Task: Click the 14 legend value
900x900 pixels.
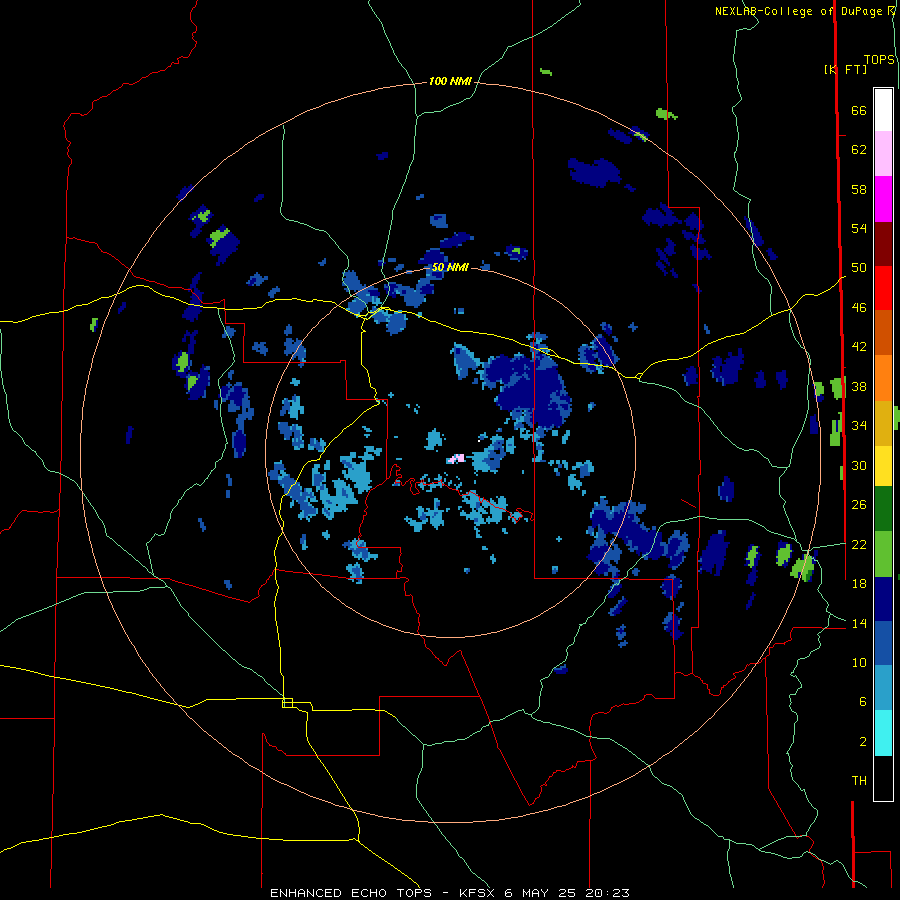Action: tap(859, 623)
